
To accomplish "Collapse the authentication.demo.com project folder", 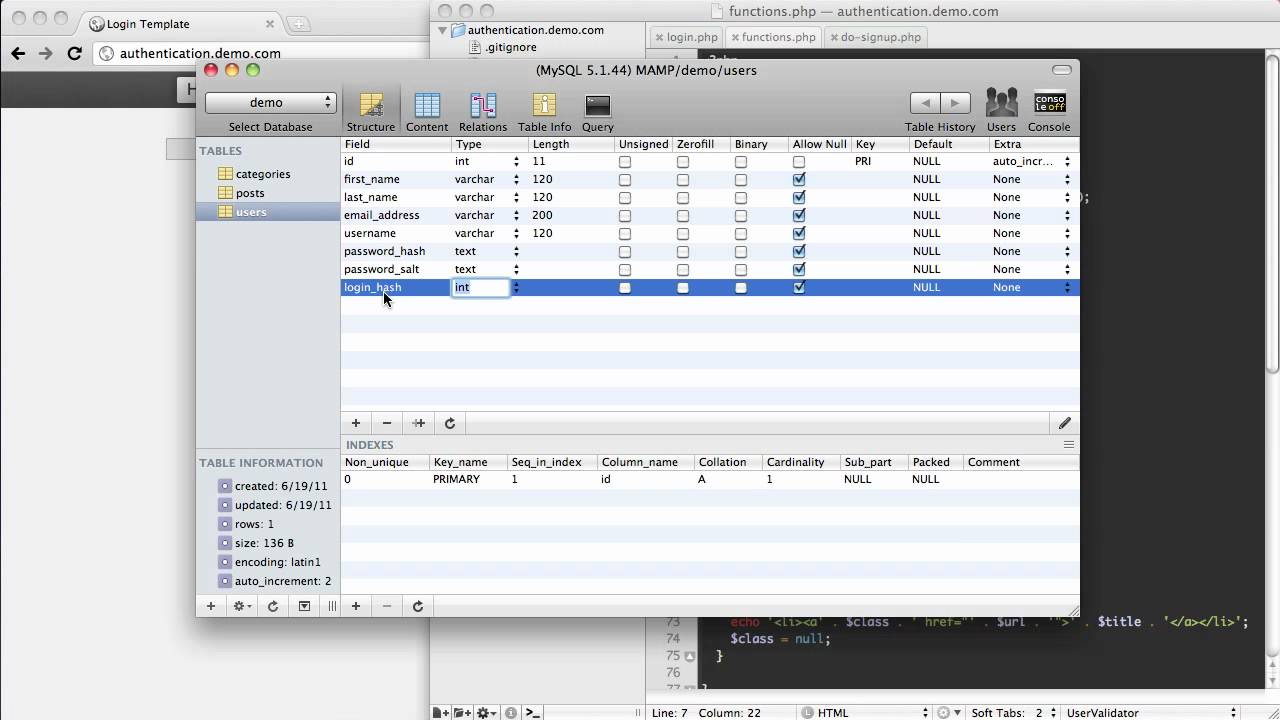I will coord(442,31).
